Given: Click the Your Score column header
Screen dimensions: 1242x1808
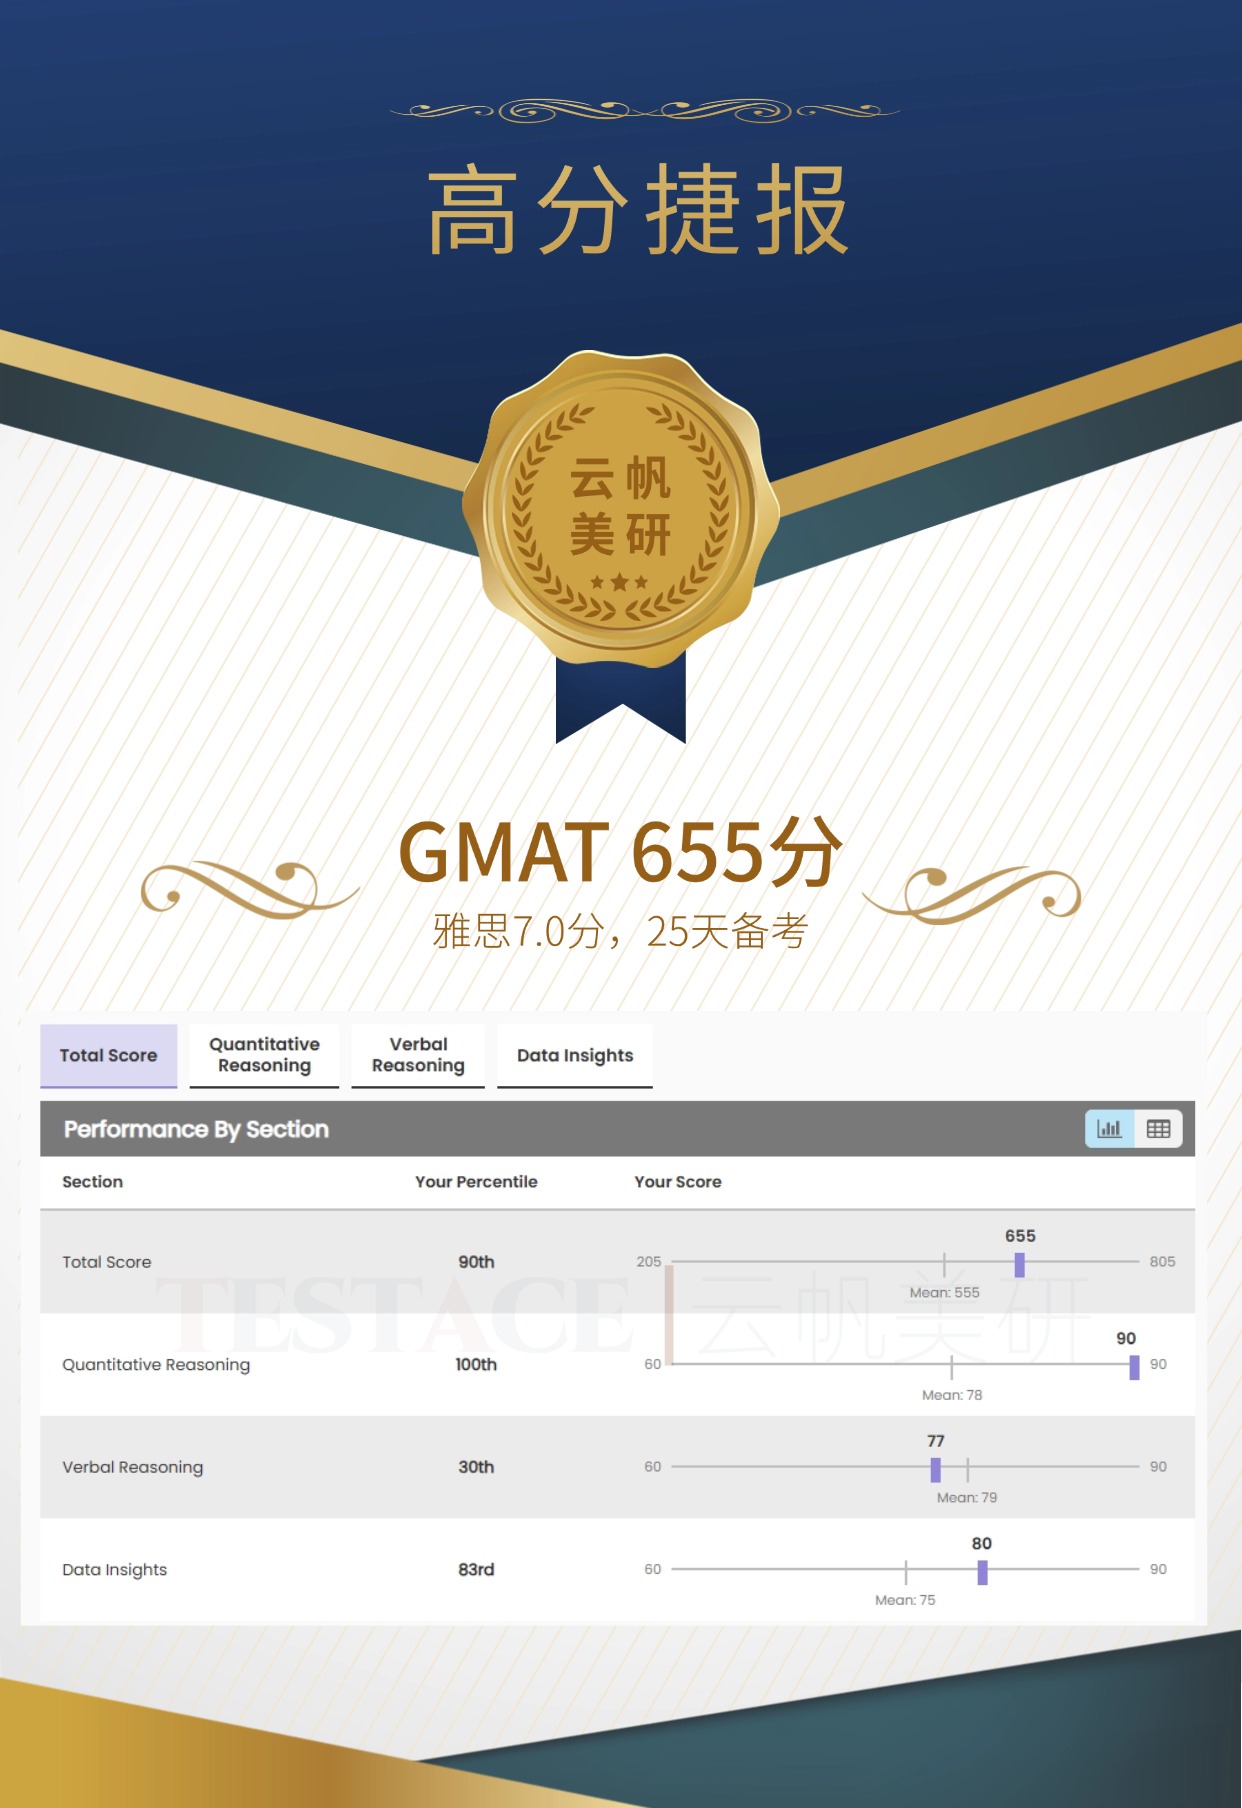Looking at the screenshot, I should pos(678,1181).
